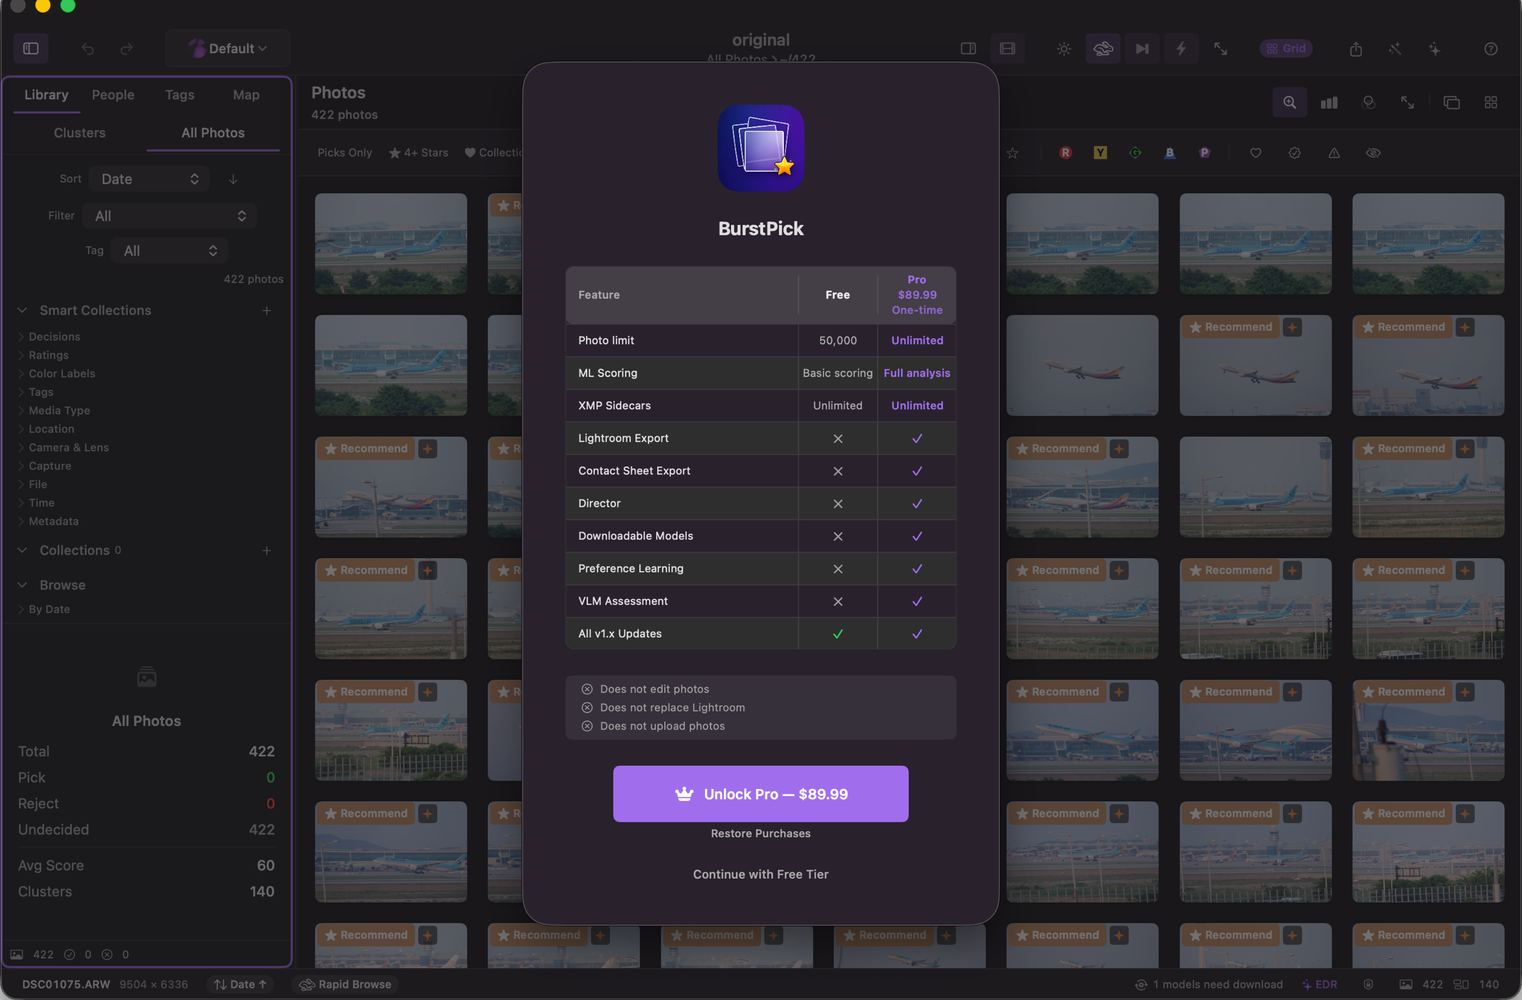
Task: Add a new collection plus icon
Action: point(267,551)
